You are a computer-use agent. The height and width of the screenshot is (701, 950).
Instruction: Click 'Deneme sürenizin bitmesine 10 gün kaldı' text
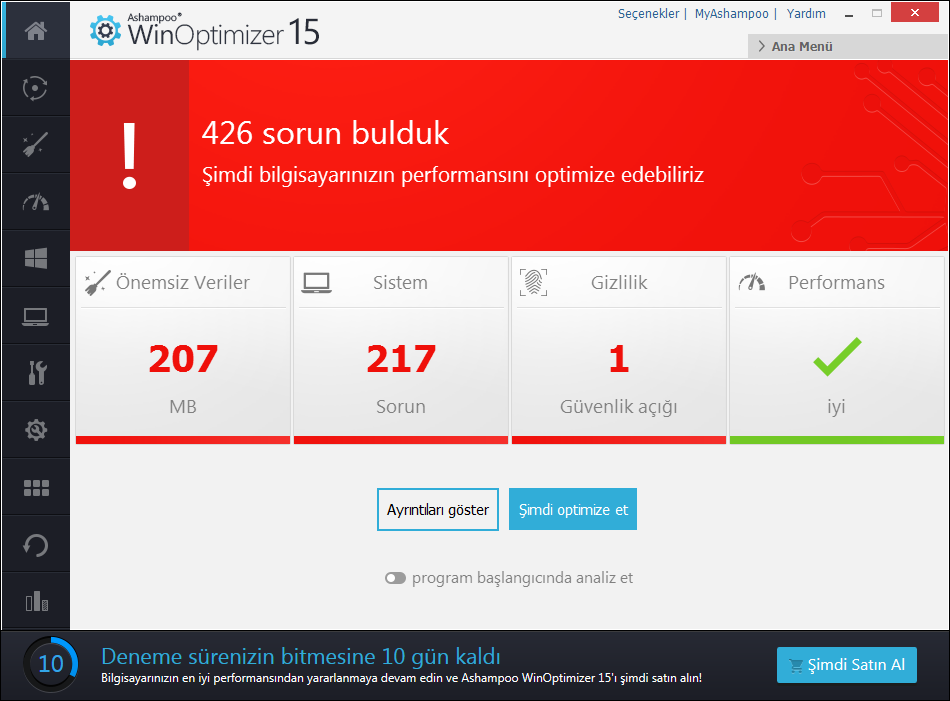(301, 657)
